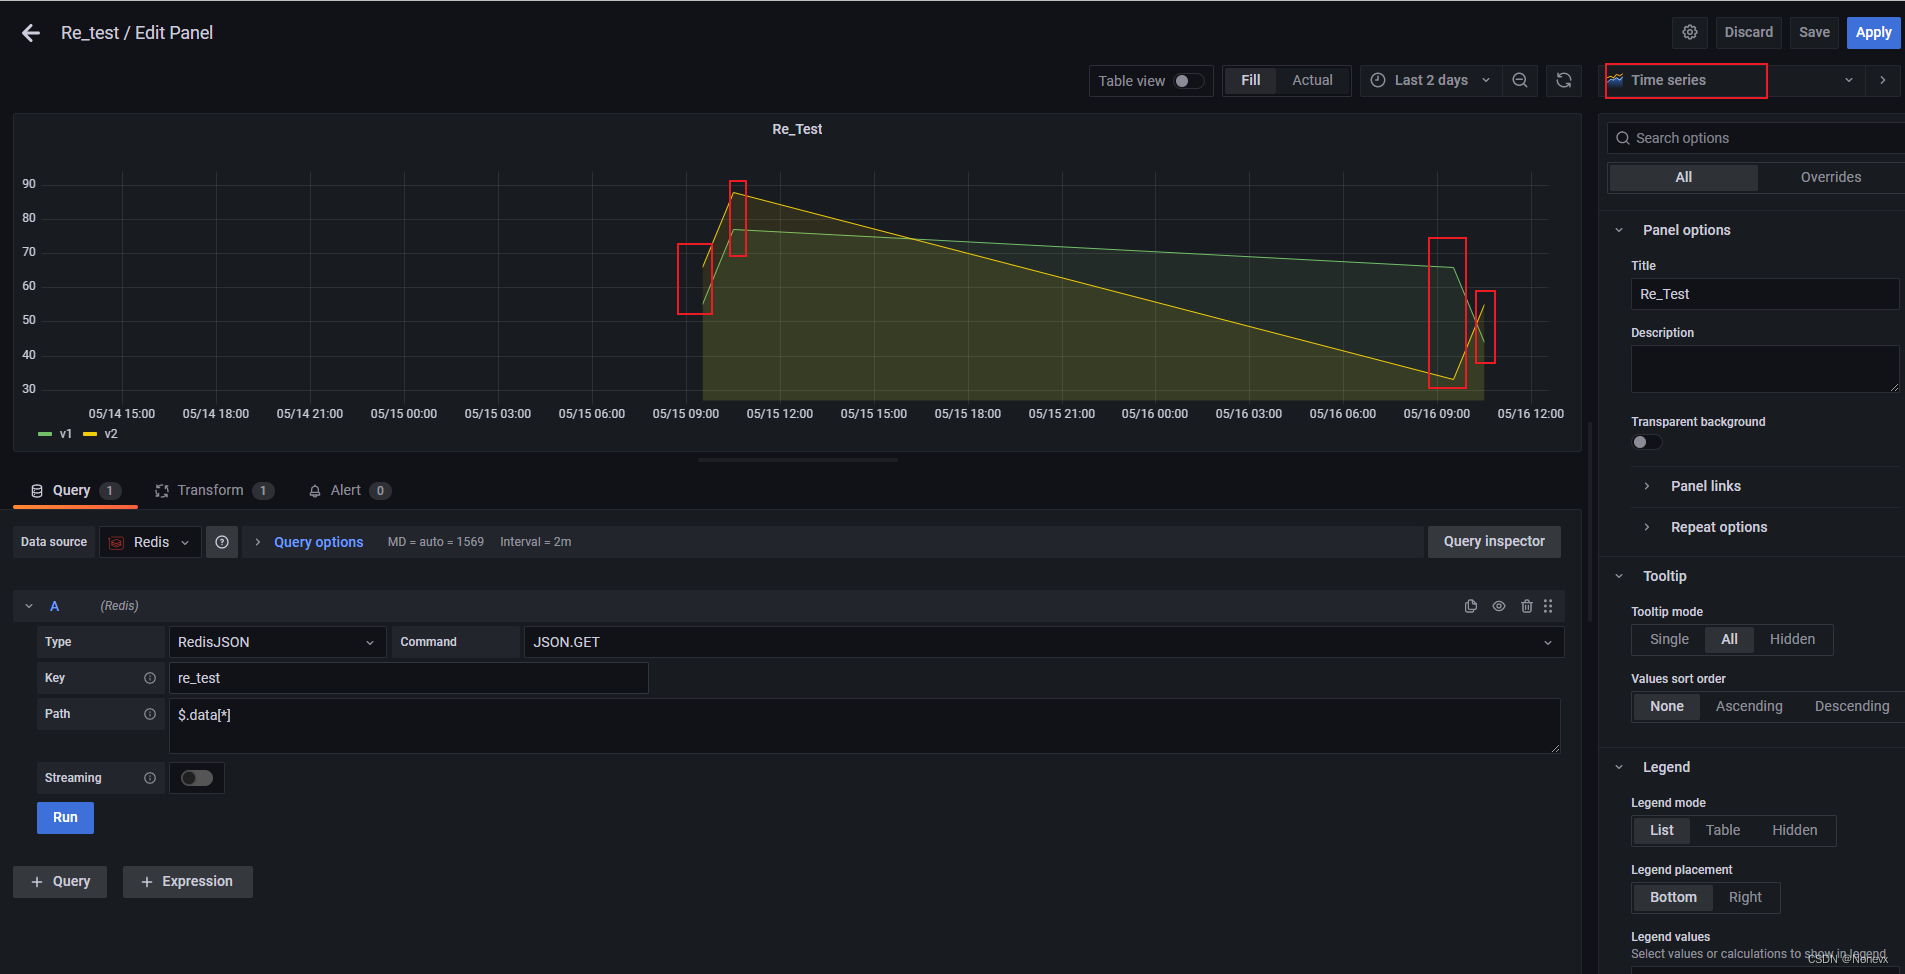Click the panel settings gear icon
This screenshot has width=1905, height=974.
click(1690, 32)
